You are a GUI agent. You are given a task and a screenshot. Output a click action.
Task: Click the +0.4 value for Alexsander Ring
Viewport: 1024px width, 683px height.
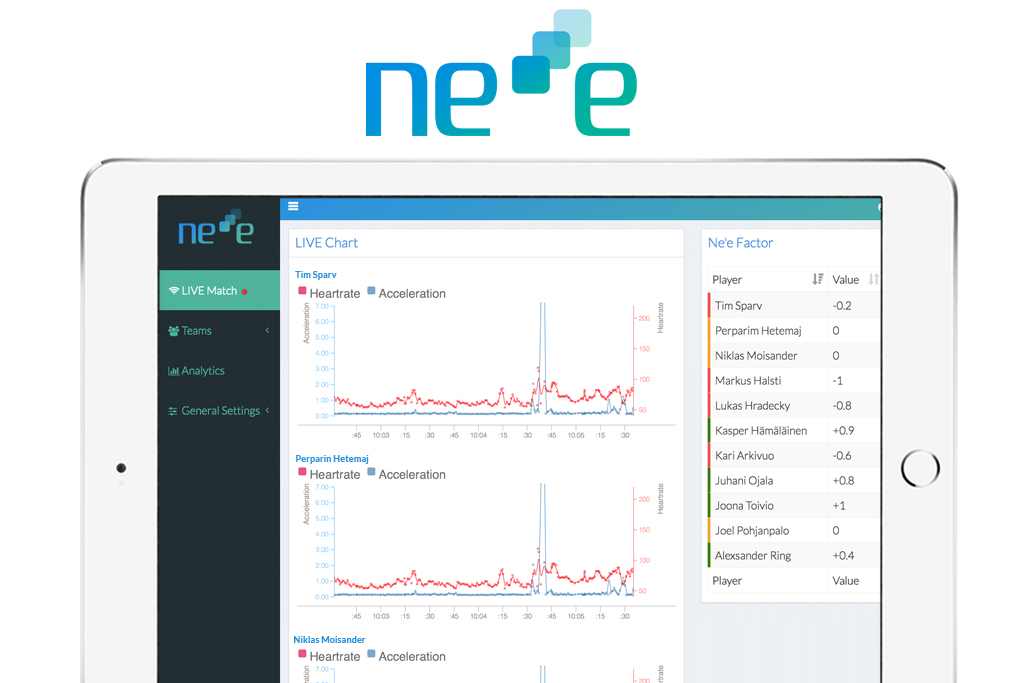point(843,556)
